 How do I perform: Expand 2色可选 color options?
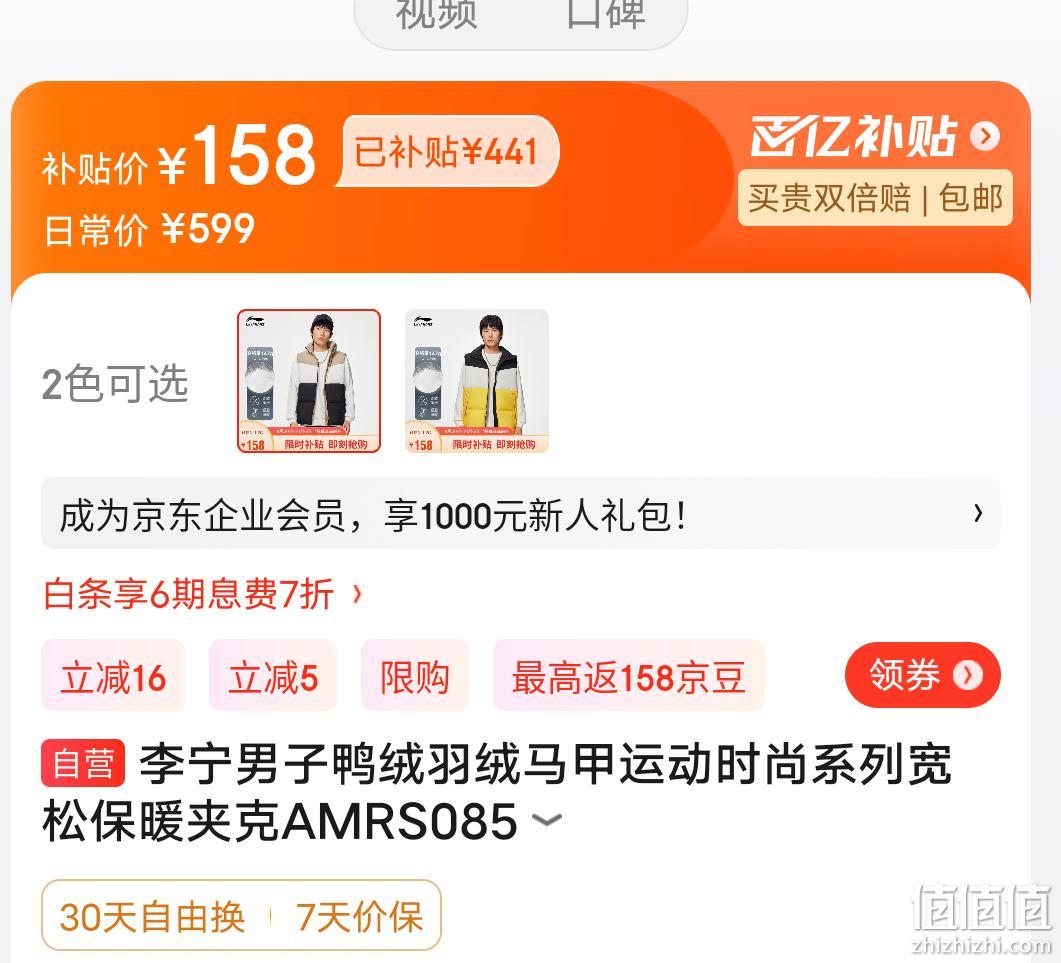tap(115, 383)
